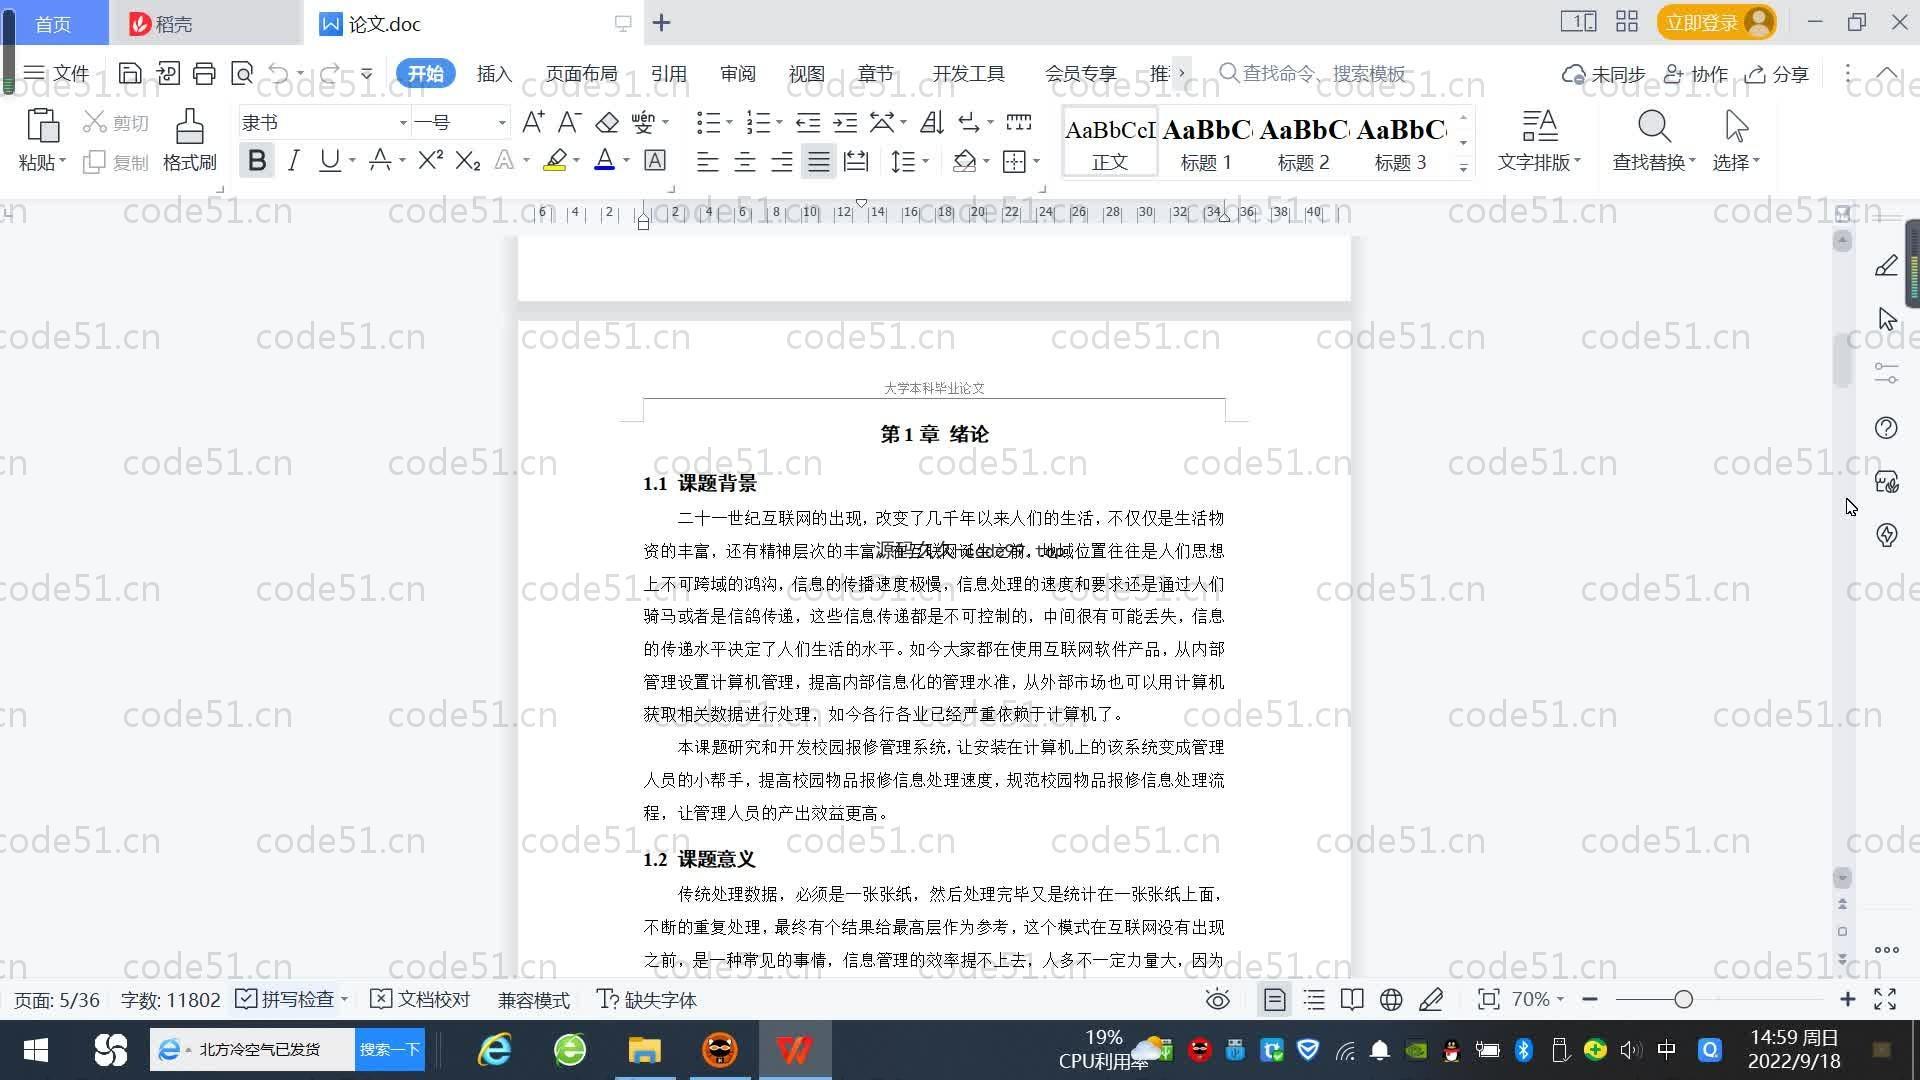
Task: Set paragraph to align right
Action: (782, 161)
